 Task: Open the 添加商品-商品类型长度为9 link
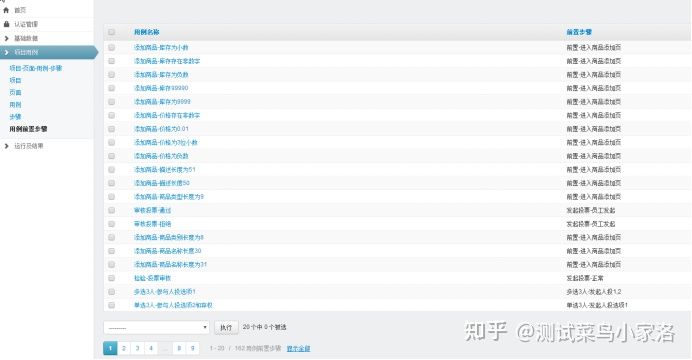point(169,197)
